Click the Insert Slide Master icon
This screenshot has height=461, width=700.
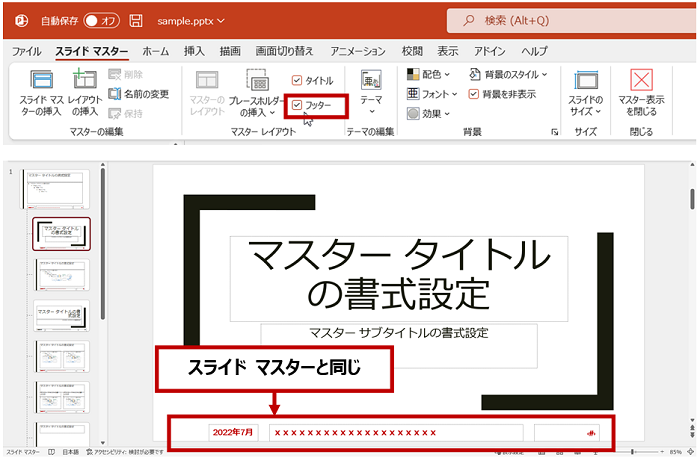click(41, 80)
